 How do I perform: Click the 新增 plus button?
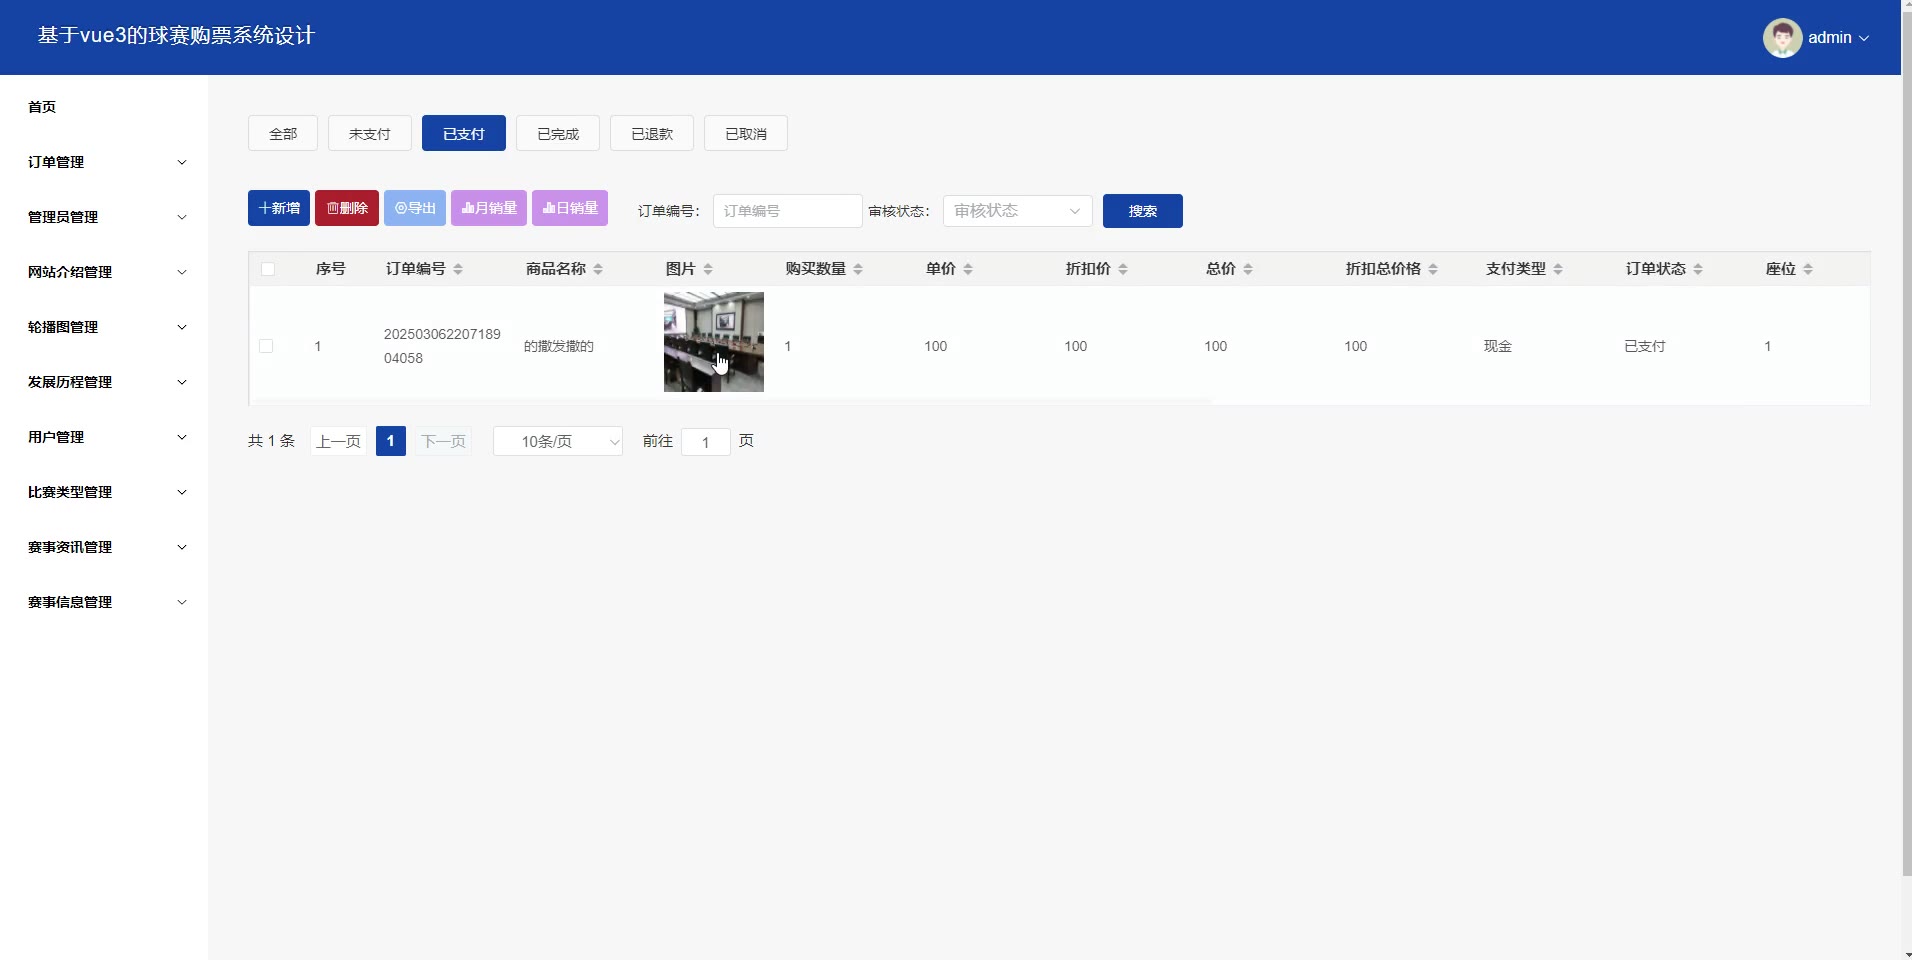coord(279,208)
